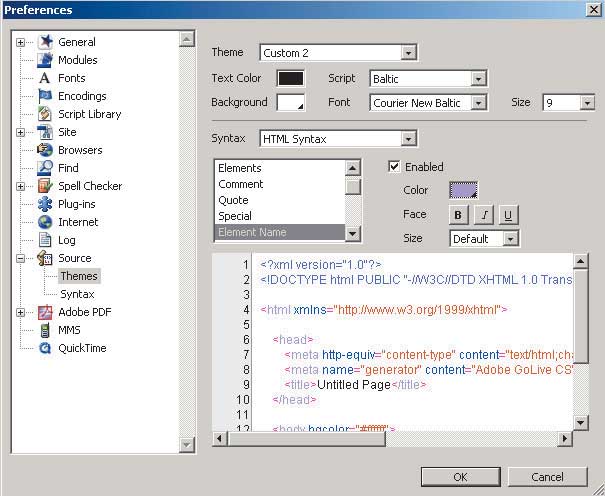Image resolution: width=605 pixels, height=496 pixels.
Task: Select the Encodings tree label
Action: [82, 96]
